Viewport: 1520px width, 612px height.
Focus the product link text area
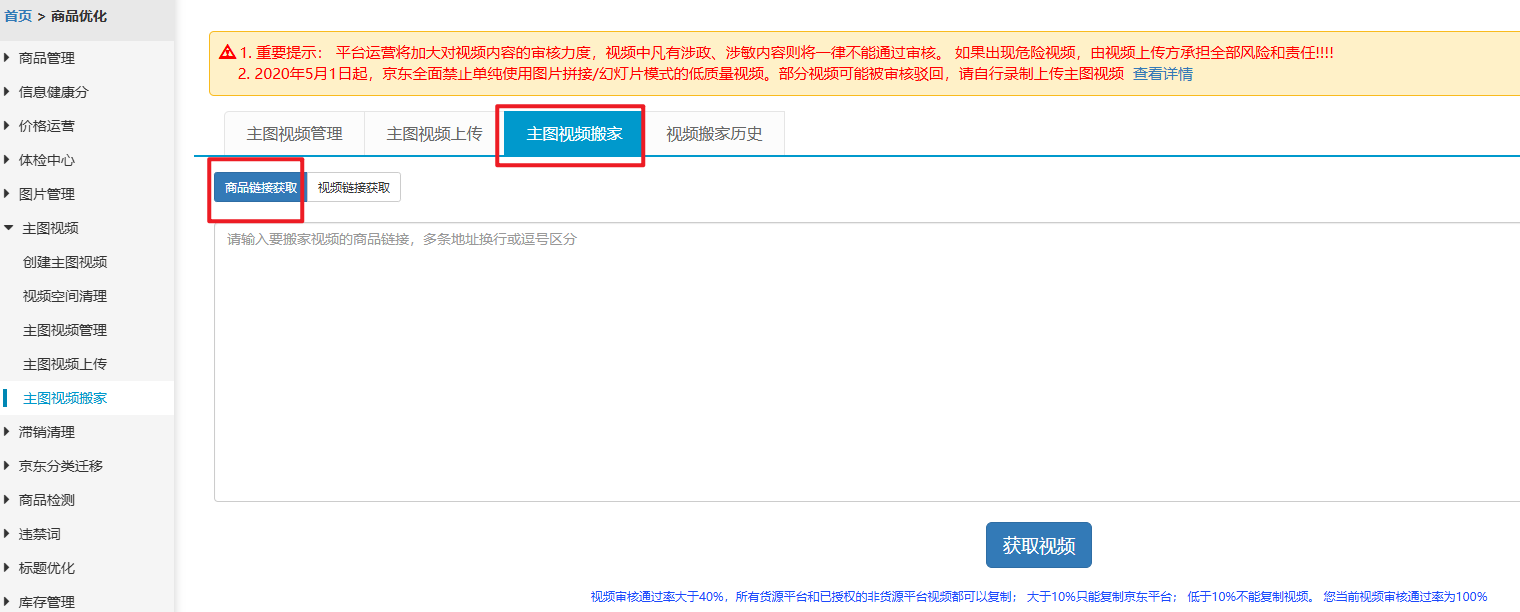[866, 360]
